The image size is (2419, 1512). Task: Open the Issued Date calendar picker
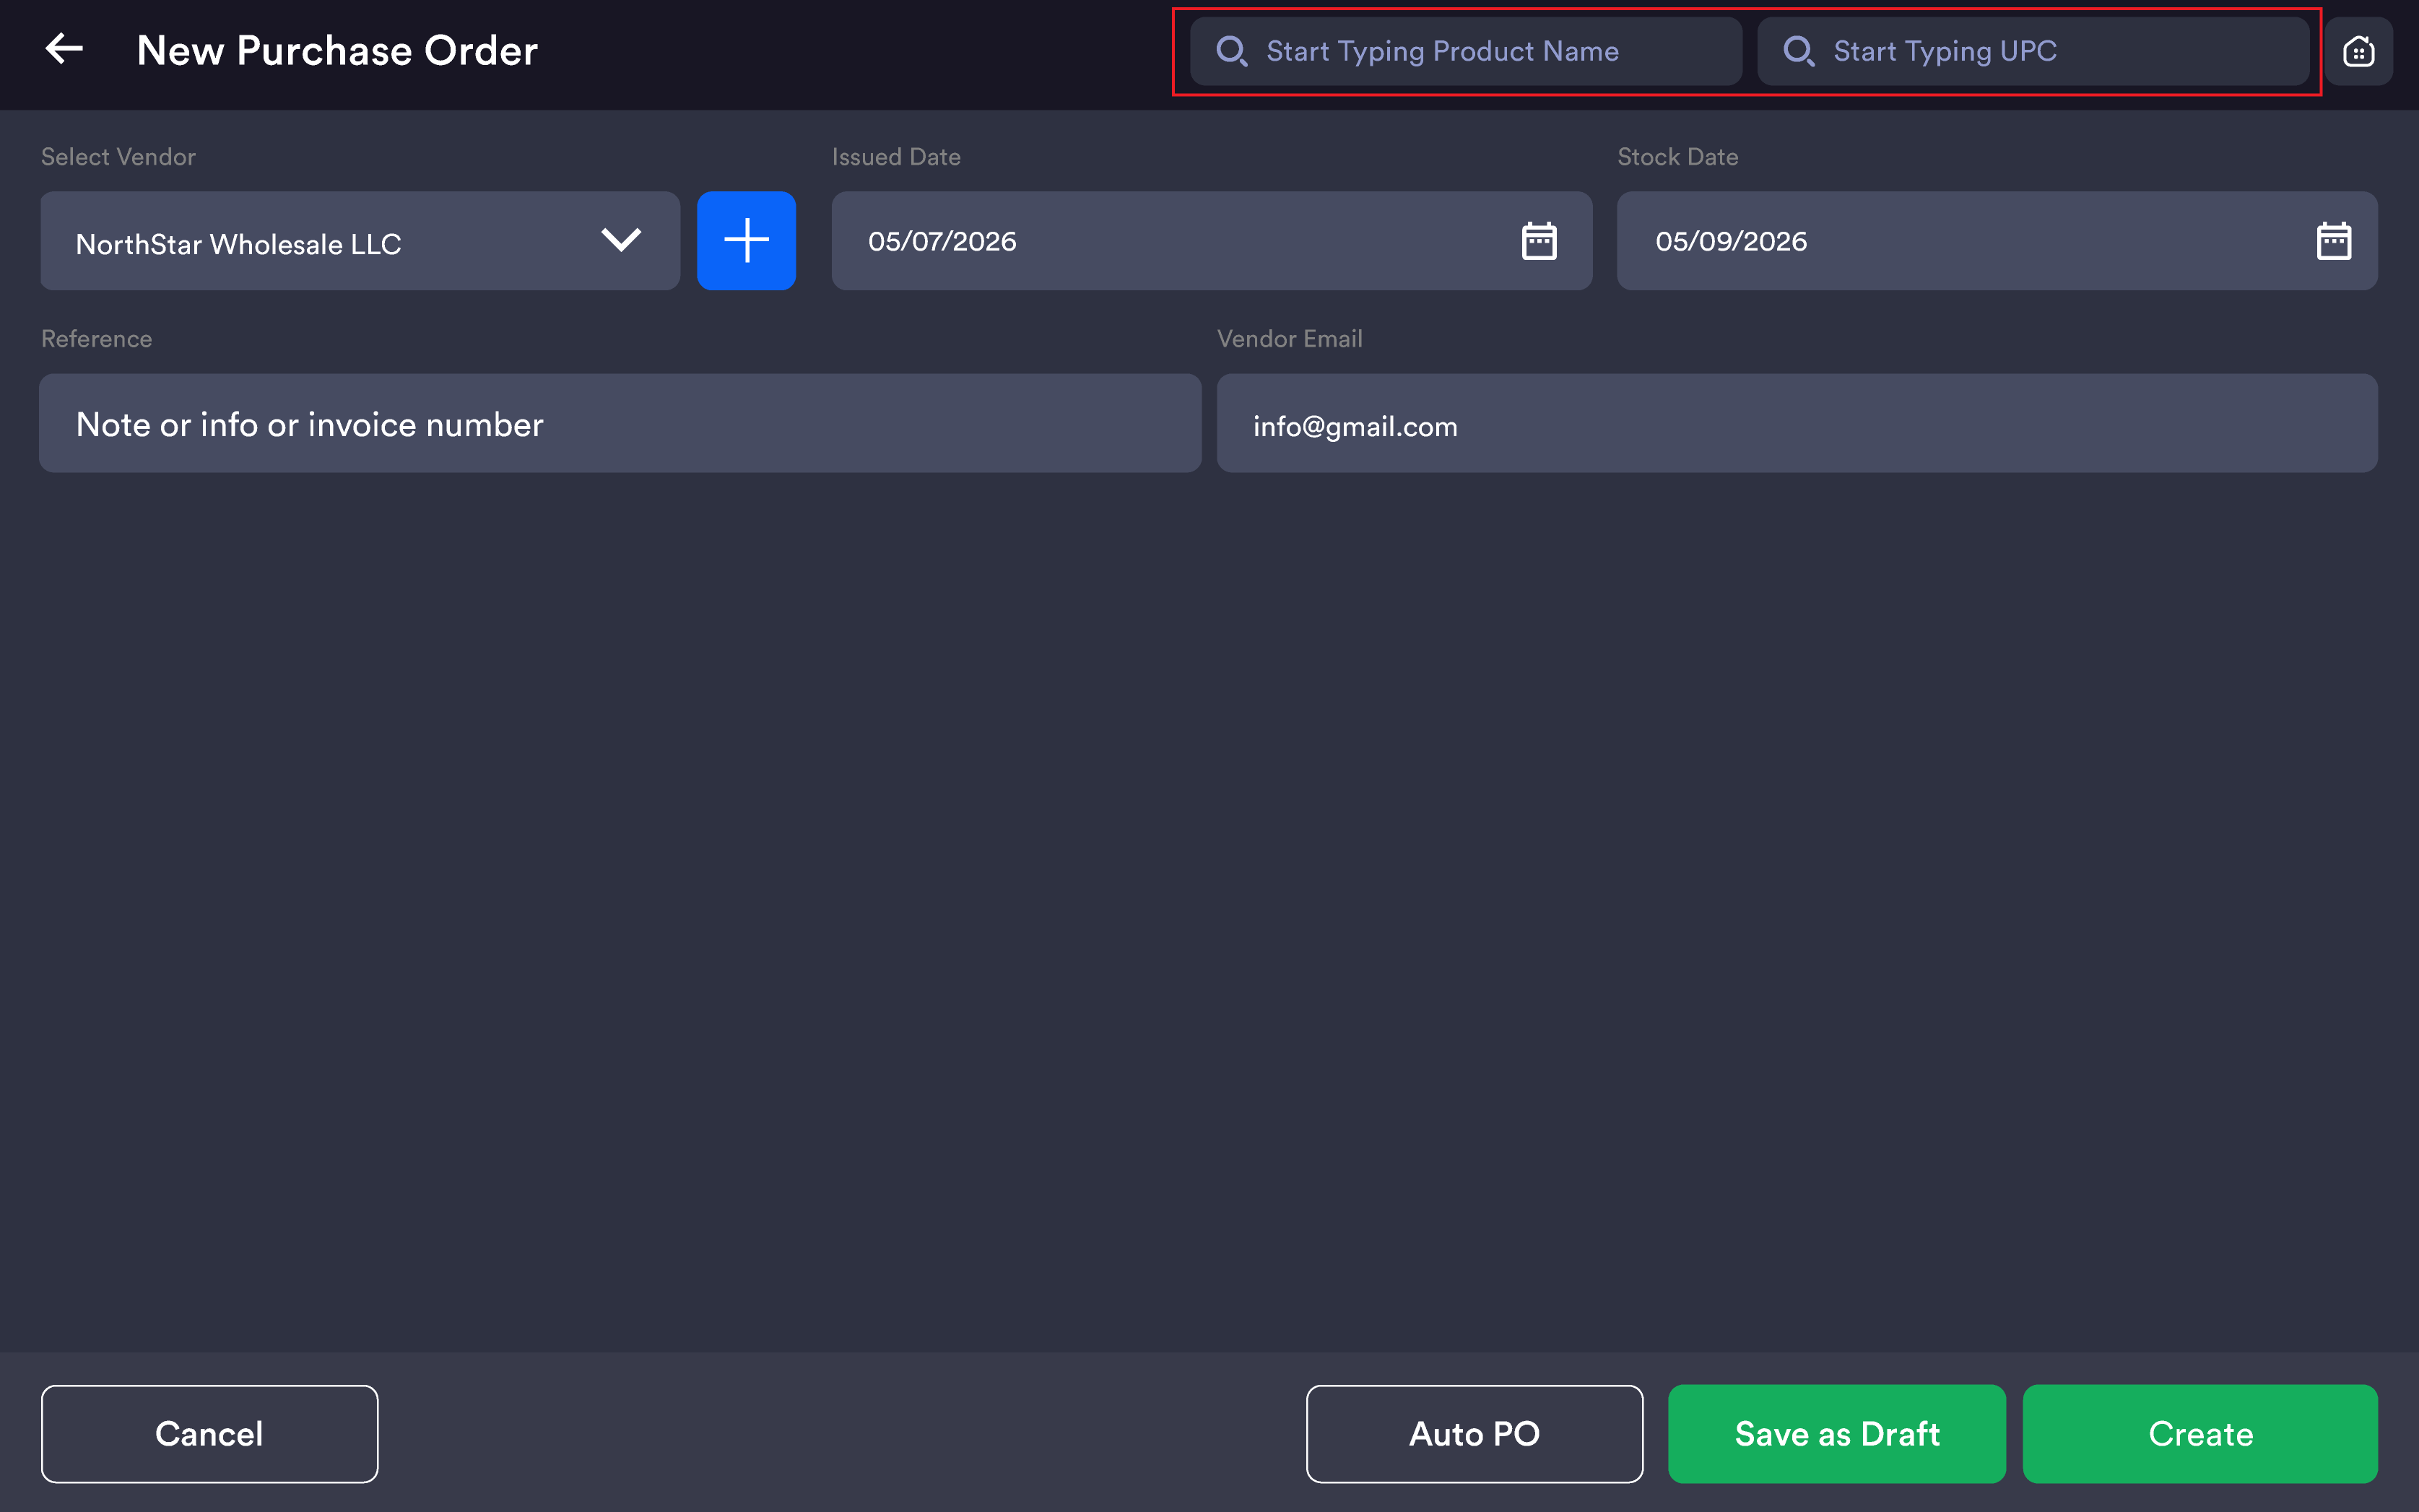(1539, 241)
